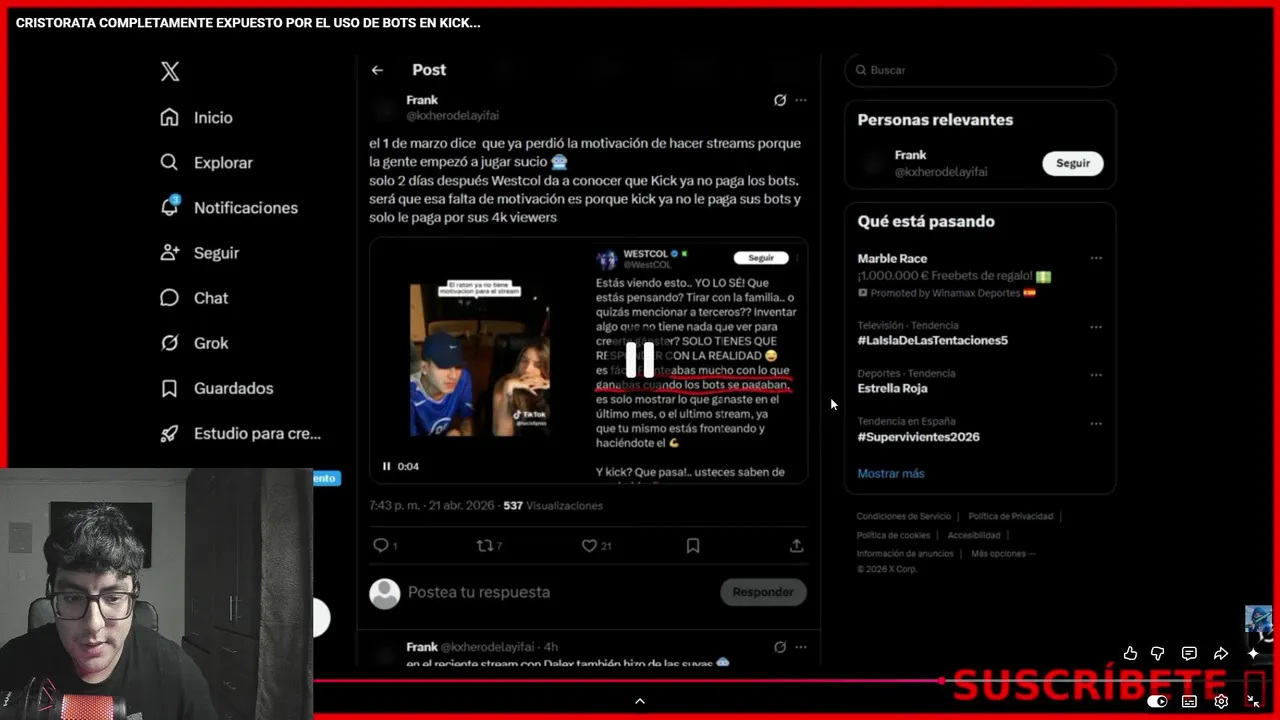The image size is (1280, 720).
Task: Open options for Estrella Roja trend
Action: tap(1096, 375)
